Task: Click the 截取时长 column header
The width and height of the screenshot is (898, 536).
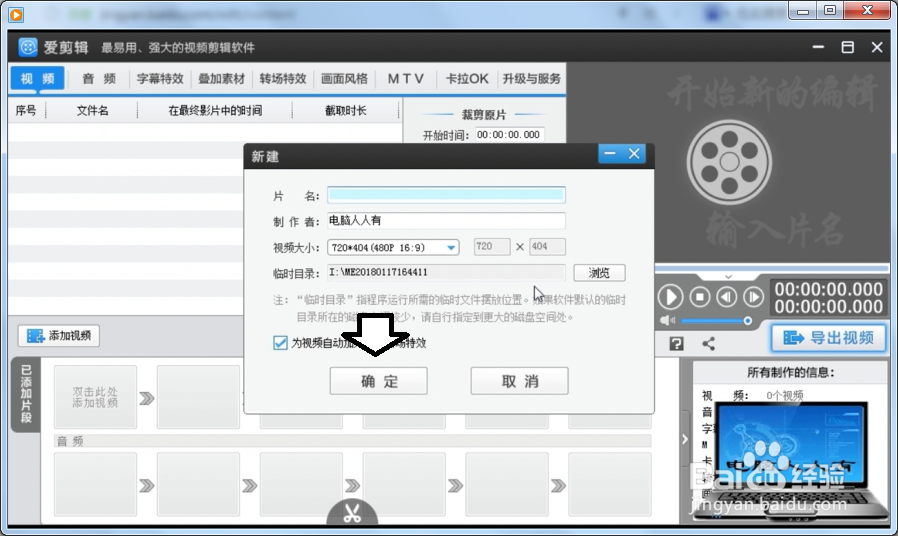Action: click(345, 111)
